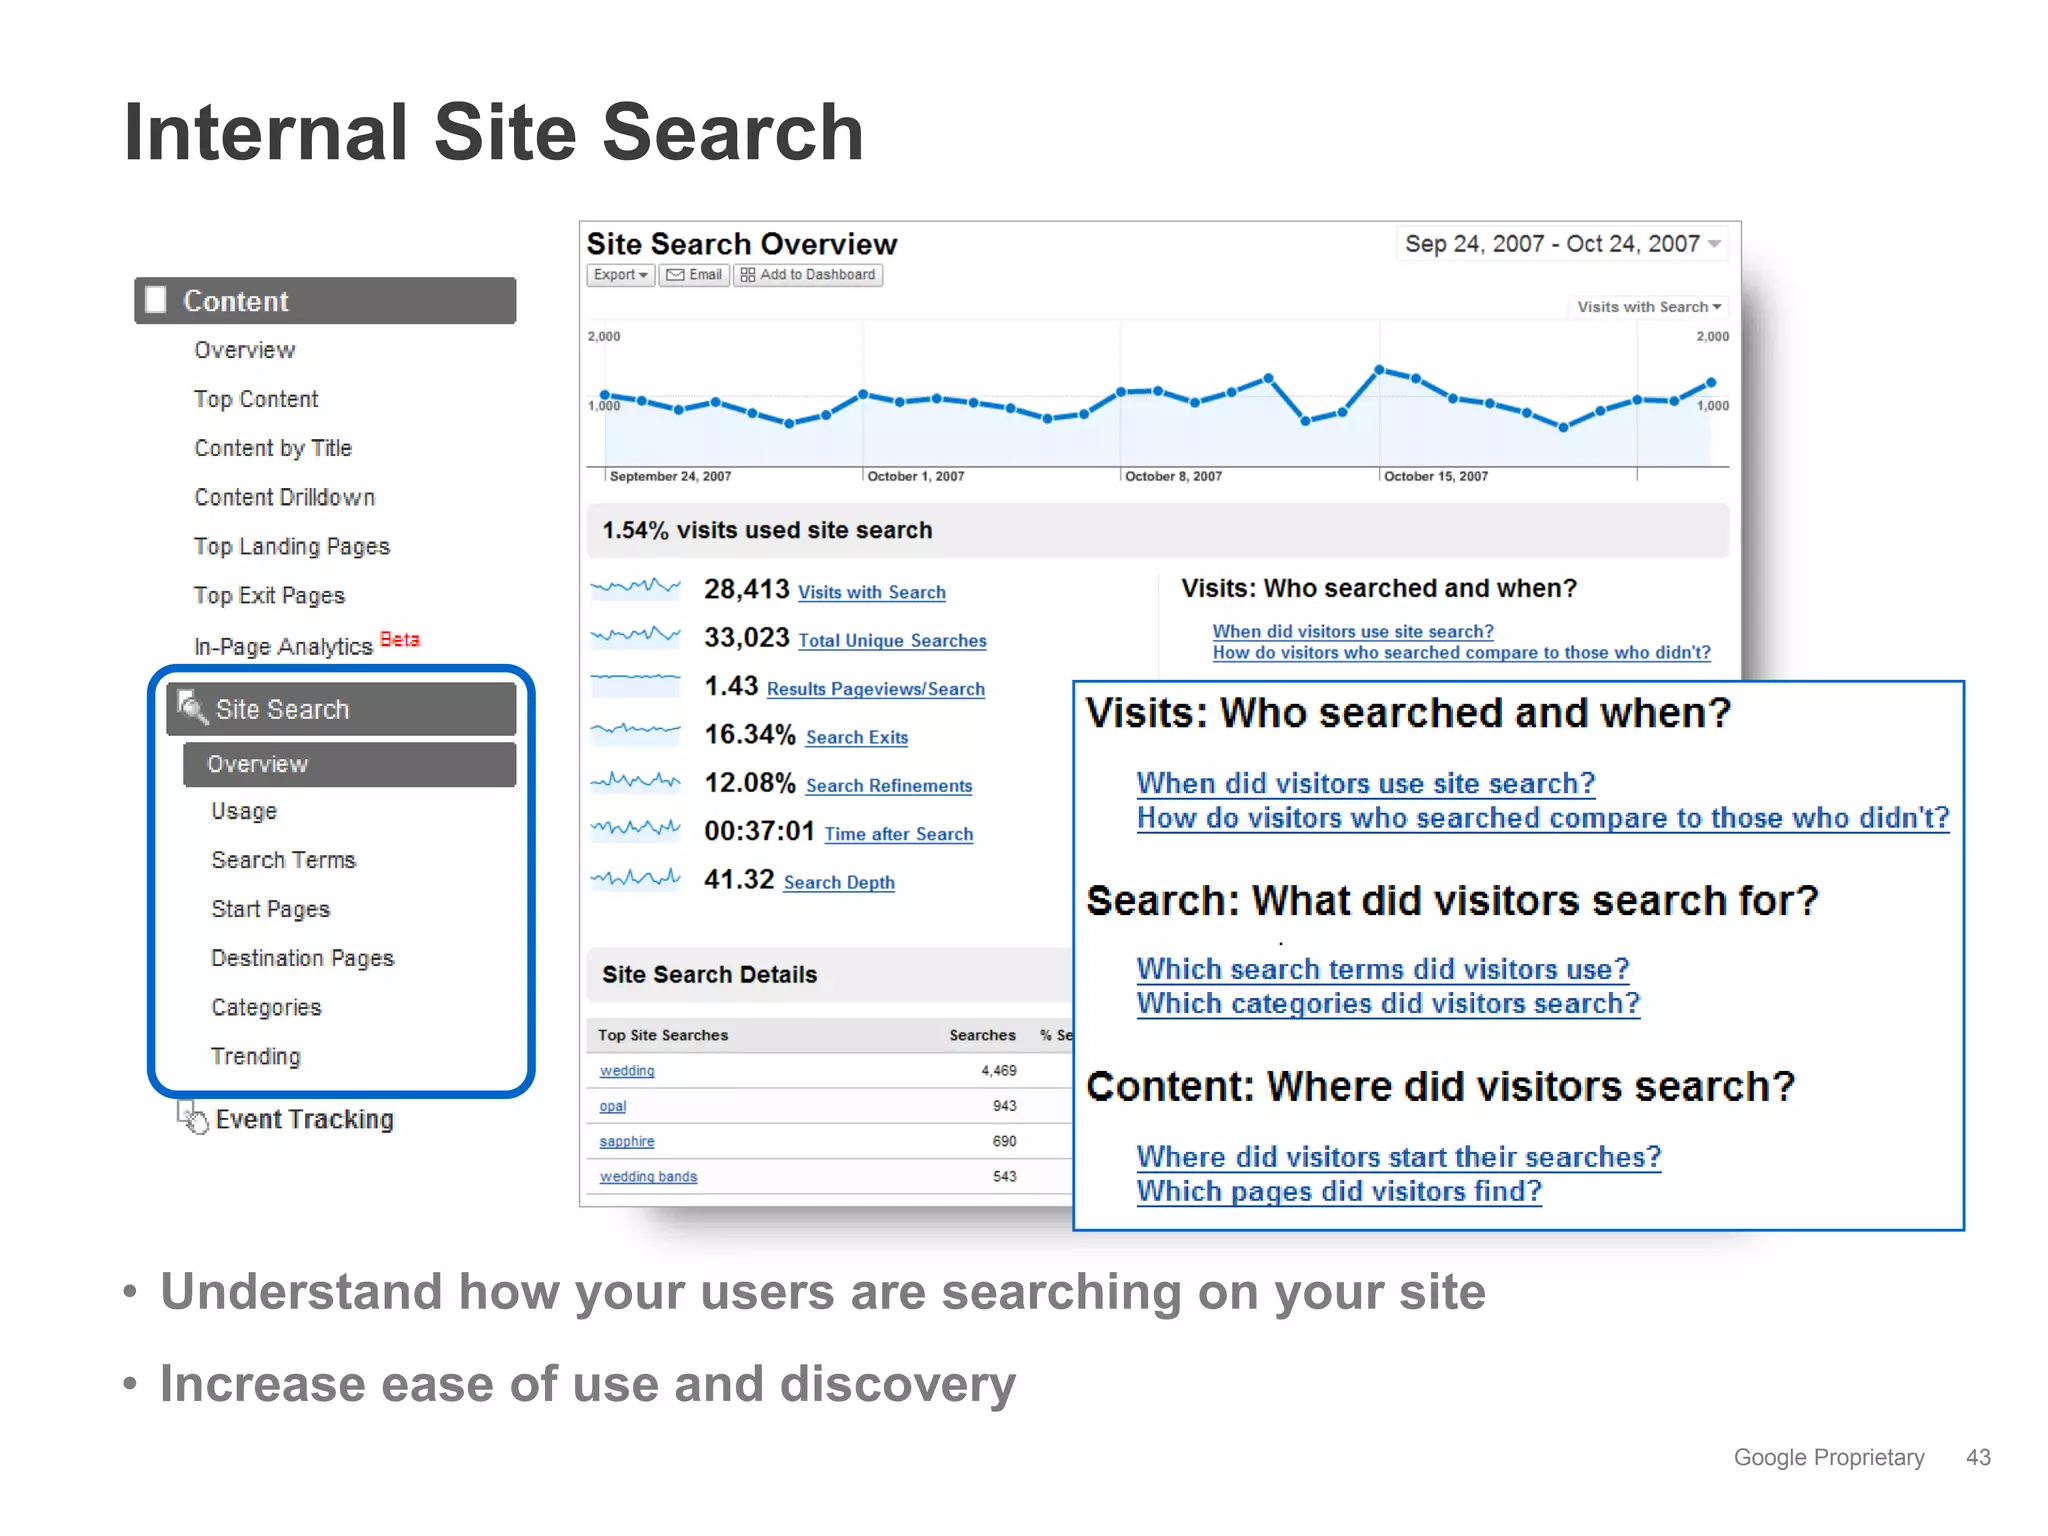The image size is (2048, 1536).
Task: Open Results Pageviews/Search link
Action: click(x=876, y=689)
